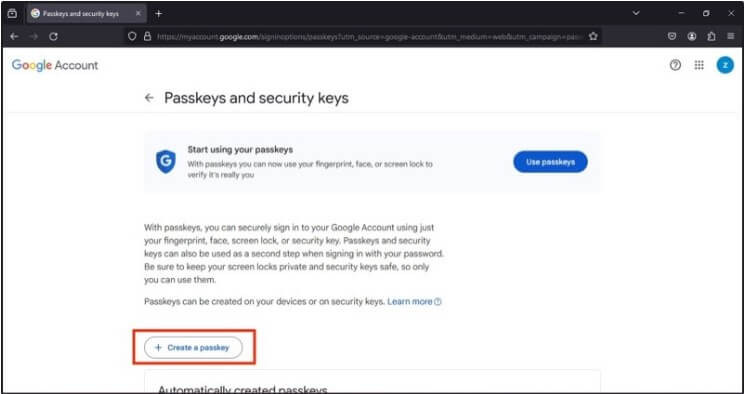Image resolution: width=745 pixels, height=394 pixels.
Task: Open the Google apps grid launcher
Action: 699,66
